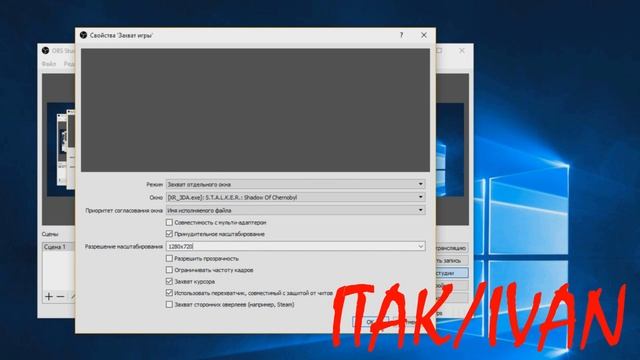Image resolution: width=640 pixels, height=360 pixels.
Task: Click the OBS logo in properties title bar
Action: coord(83,35)
